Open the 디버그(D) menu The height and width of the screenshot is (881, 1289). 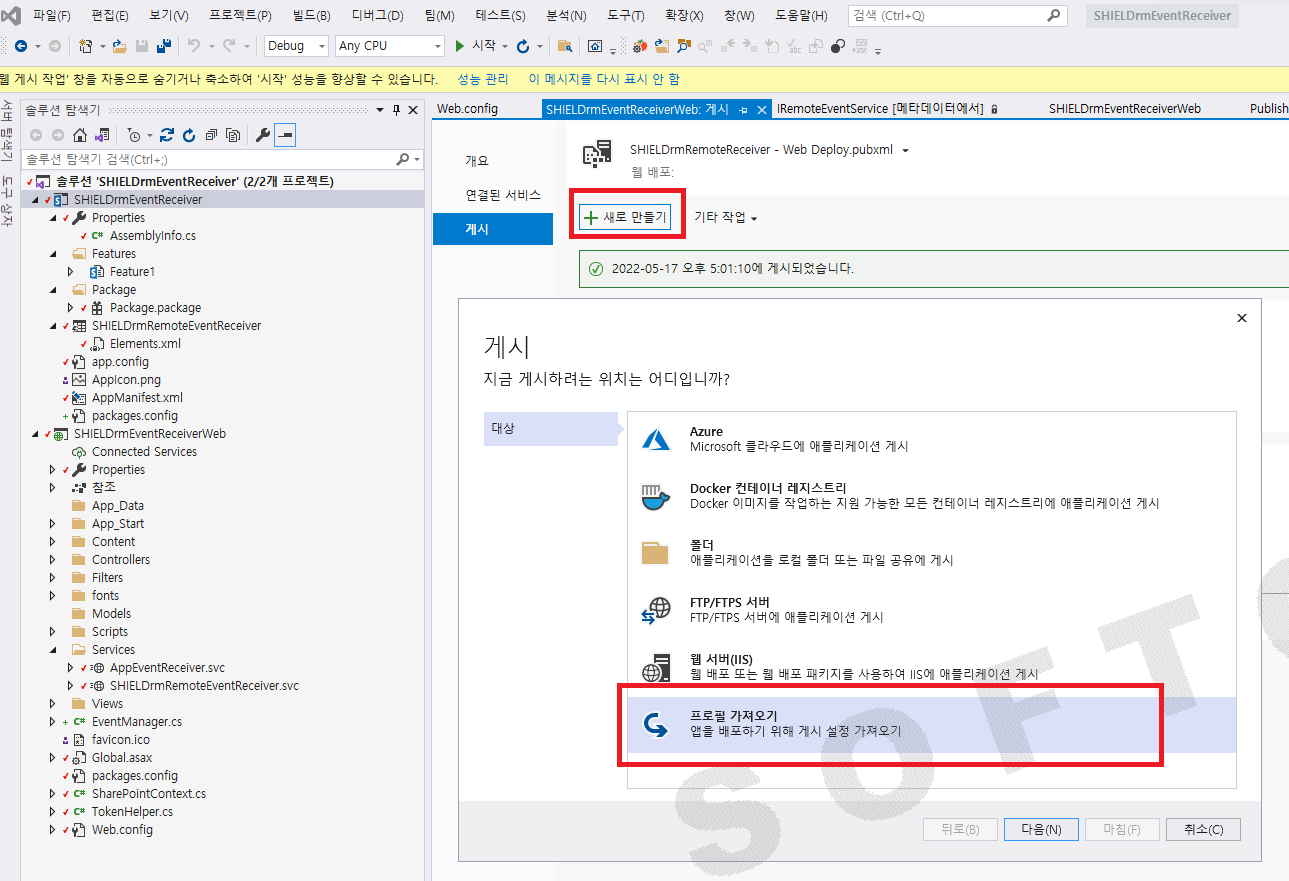[x=378, y=16]
